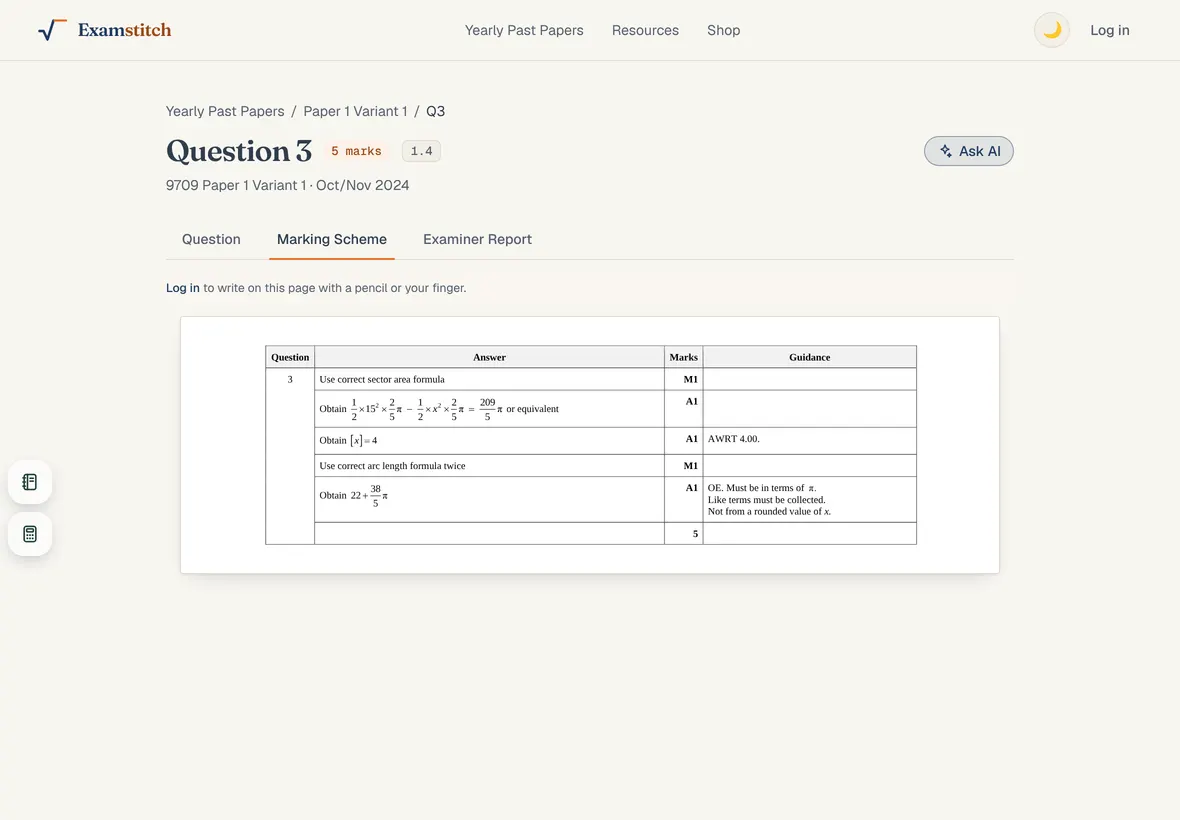1180x820 pixels.
Task: Open the calculator icon in the left sidebar
Action: point(30,534)
